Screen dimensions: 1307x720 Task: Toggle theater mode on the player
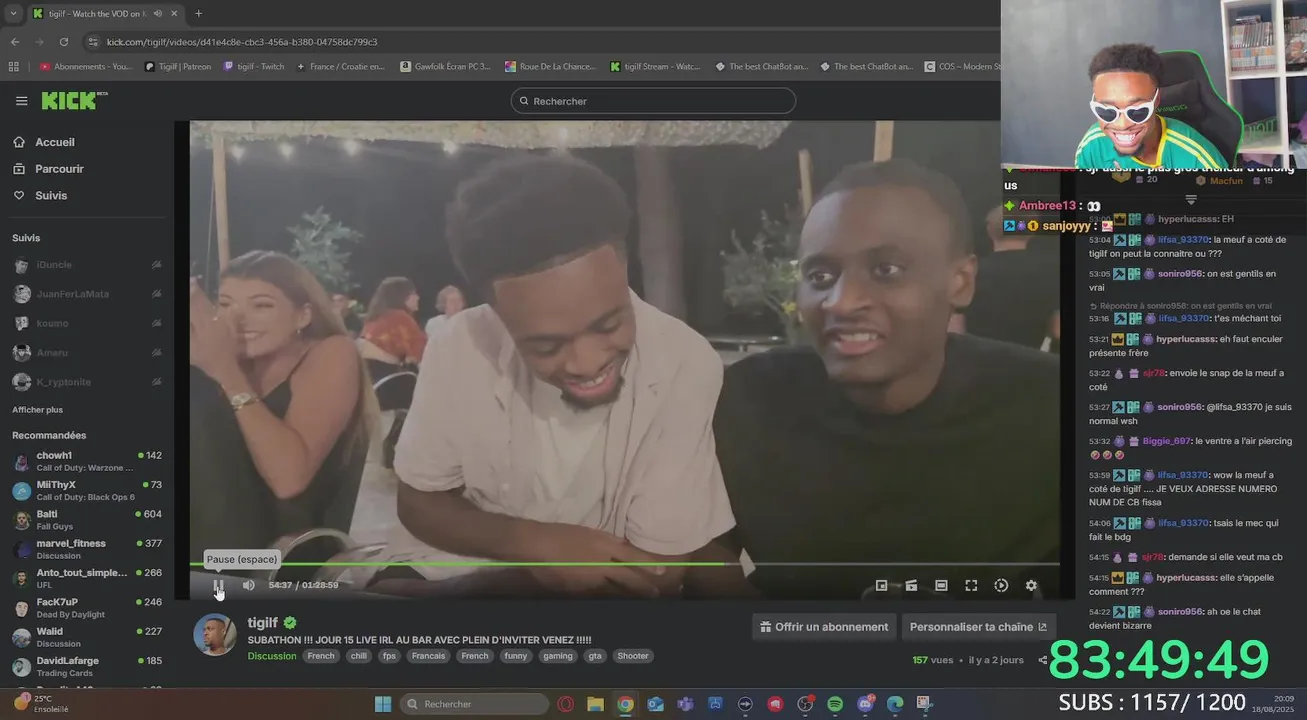tap(941, 585)
